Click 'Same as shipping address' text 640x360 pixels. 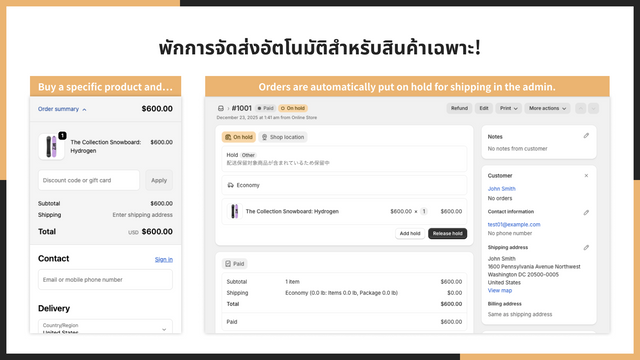(x=520, y=314)
